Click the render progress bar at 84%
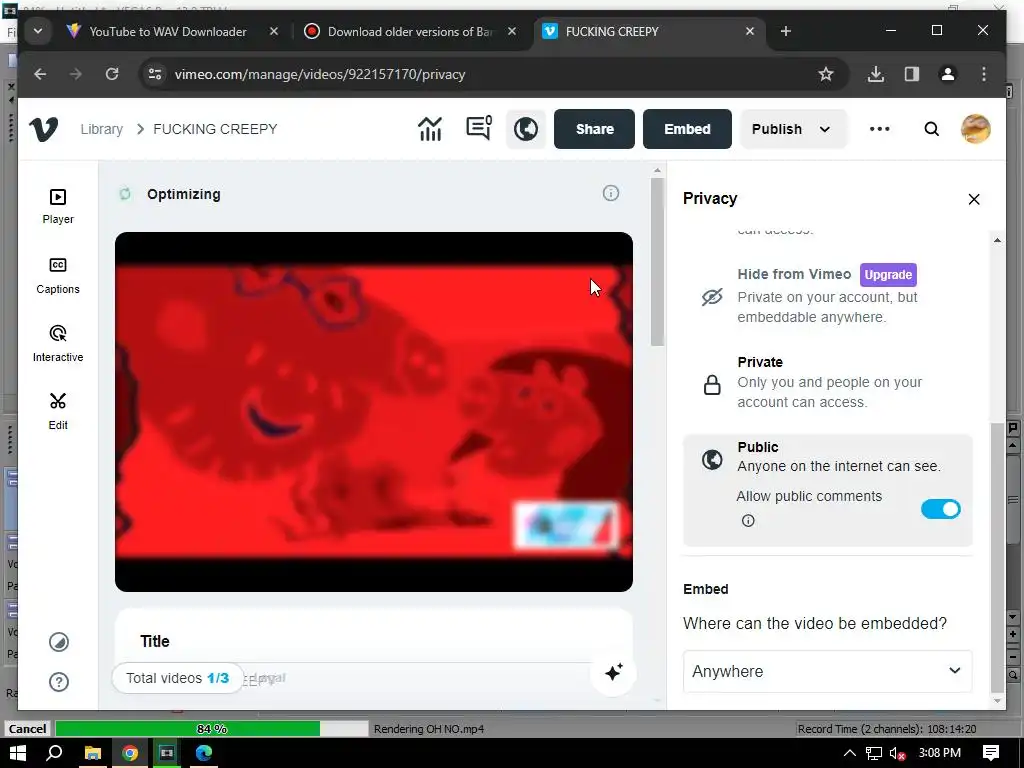The height and width of the screenshot is (768, 1024). 212,729
